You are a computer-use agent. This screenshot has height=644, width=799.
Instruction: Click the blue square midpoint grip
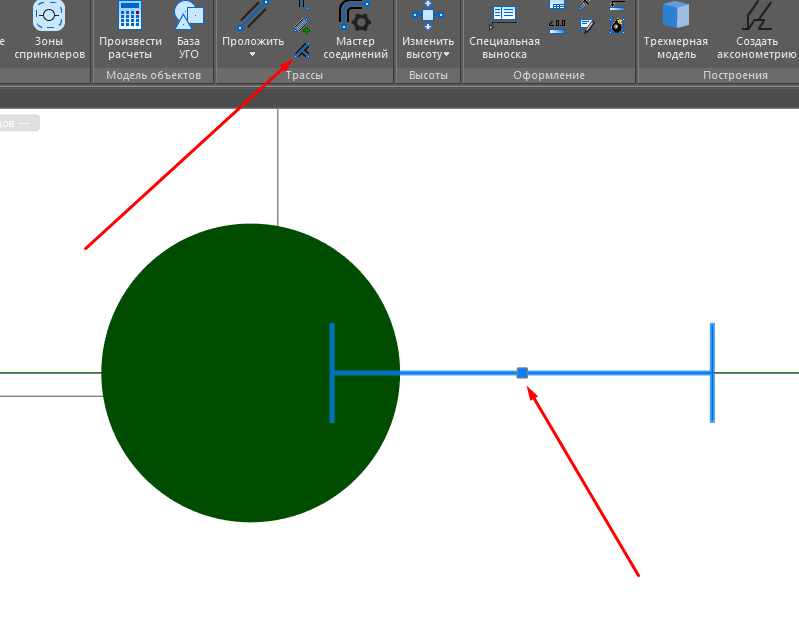[x=522, y=373]
